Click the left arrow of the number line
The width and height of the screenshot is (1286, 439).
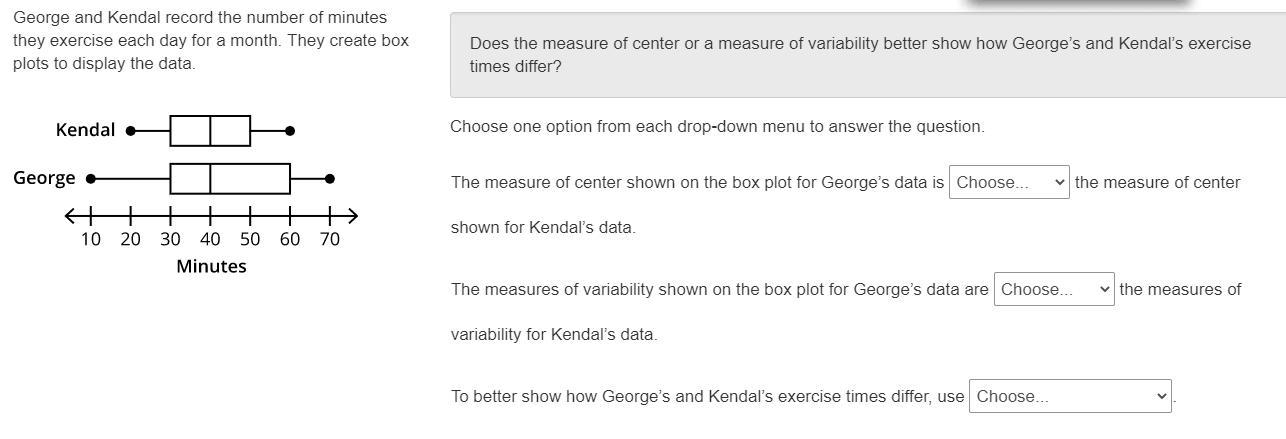(x=71, y=215)
